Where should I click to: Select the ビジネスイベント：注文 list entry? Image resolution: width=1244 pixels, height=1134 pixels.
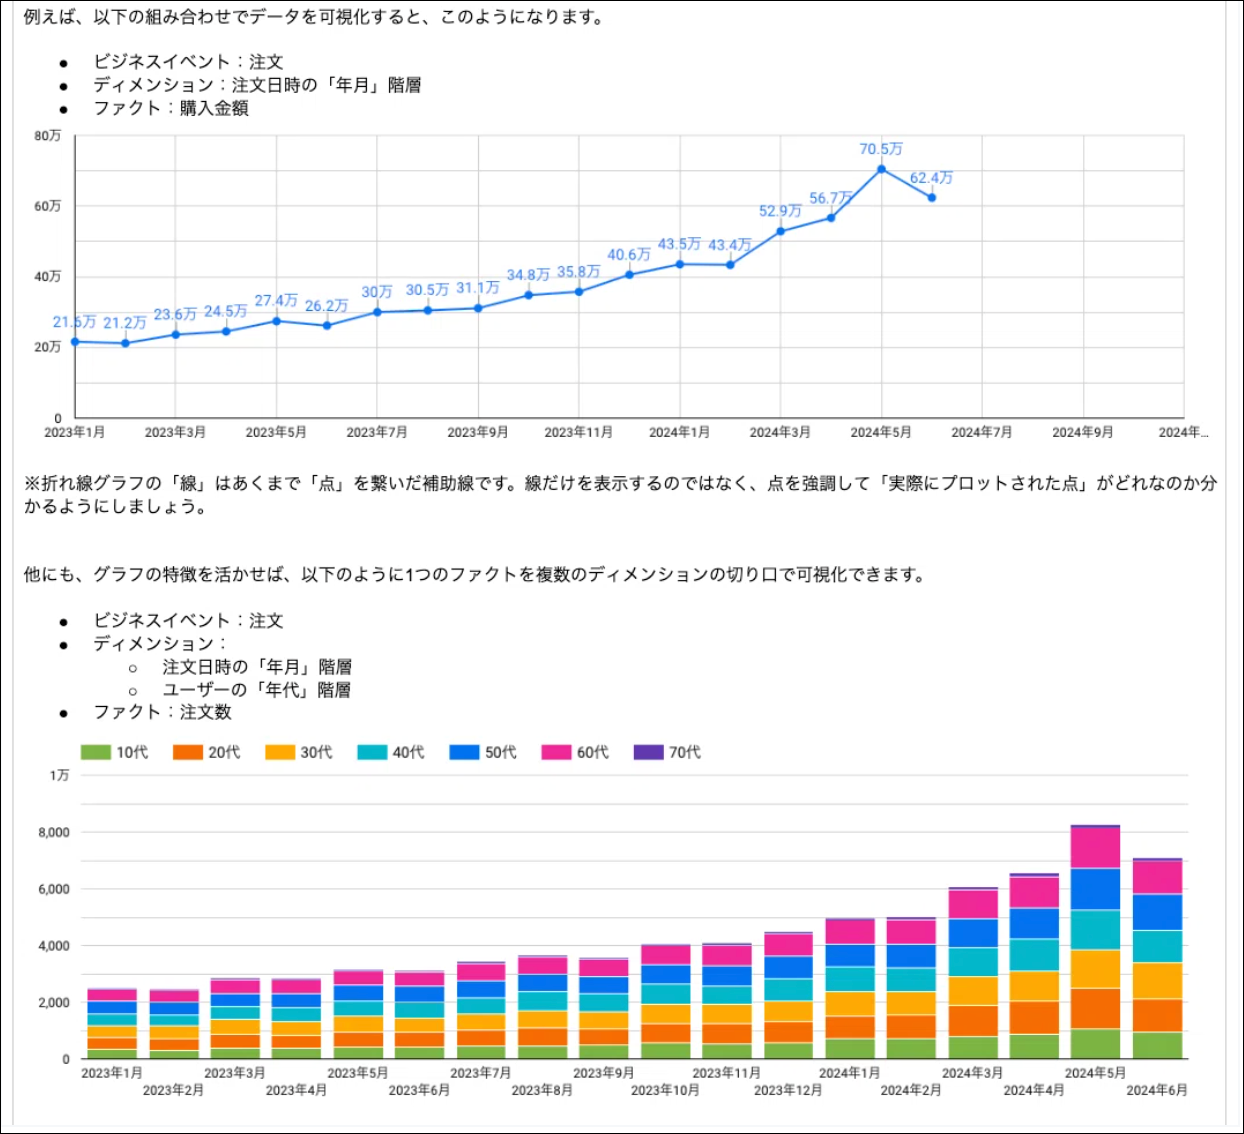(x=188, y=620)
